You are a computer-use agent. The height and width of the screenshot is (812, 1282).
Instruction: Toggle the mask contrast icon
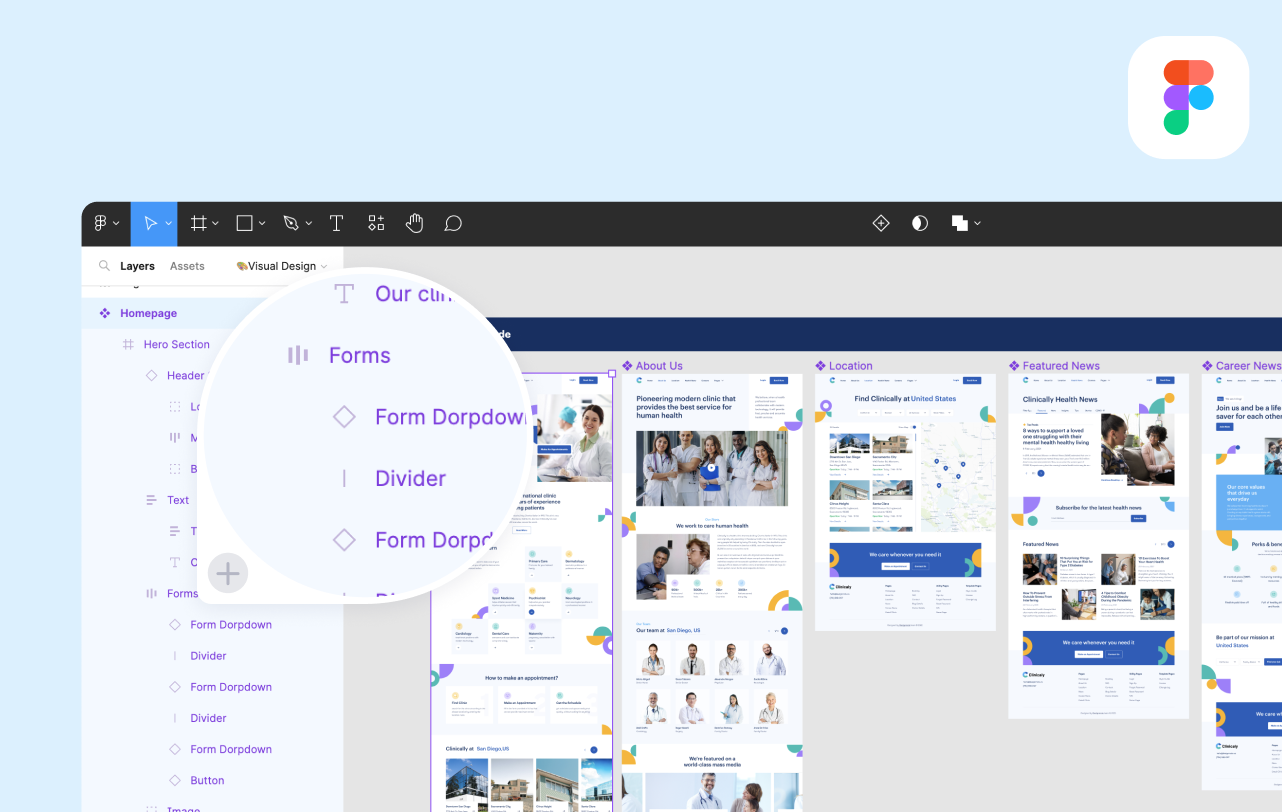coord(920,224)
